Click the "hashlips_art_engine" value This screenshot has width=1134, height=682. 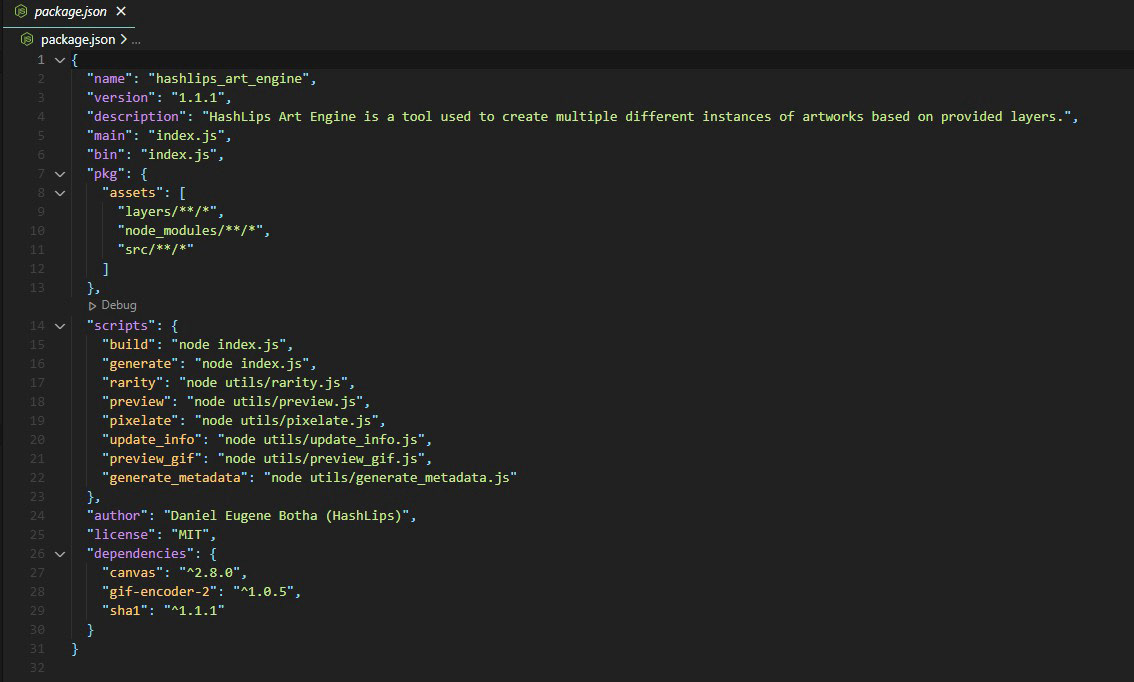(x=229, y=79)
